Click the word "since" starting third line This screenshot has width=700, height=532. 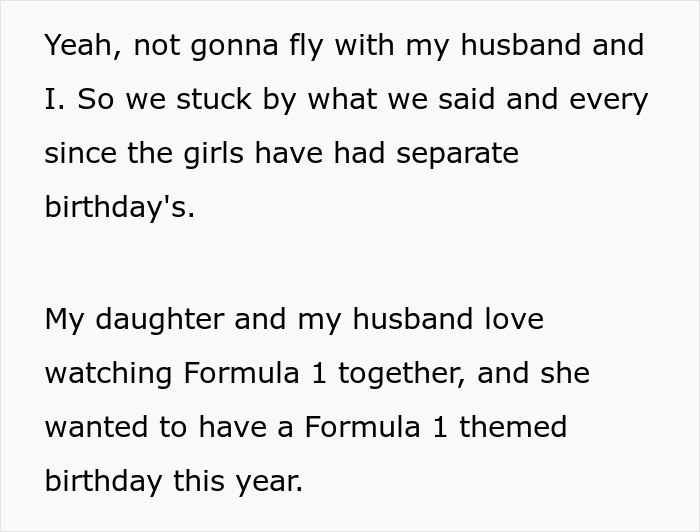click(79, 154)
